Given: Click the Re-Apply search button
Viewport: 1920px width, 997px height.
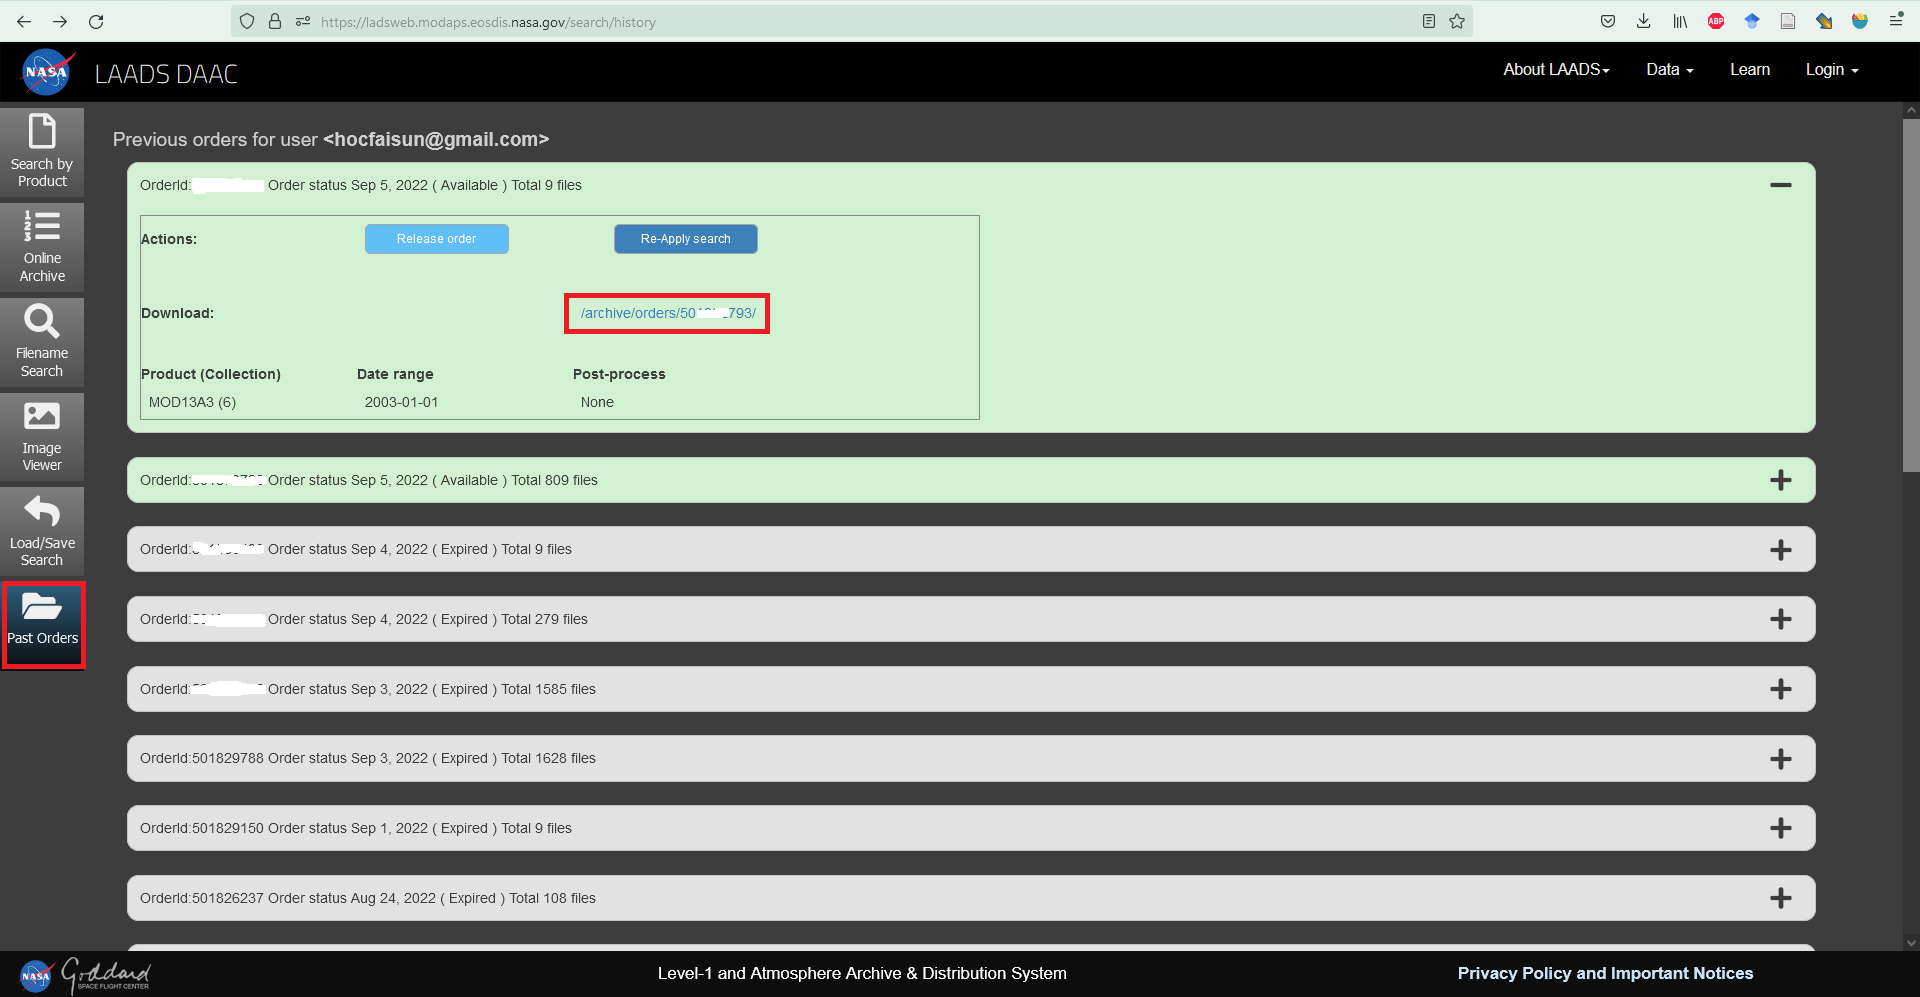Looking at the screenshot, I should point(685,239).
